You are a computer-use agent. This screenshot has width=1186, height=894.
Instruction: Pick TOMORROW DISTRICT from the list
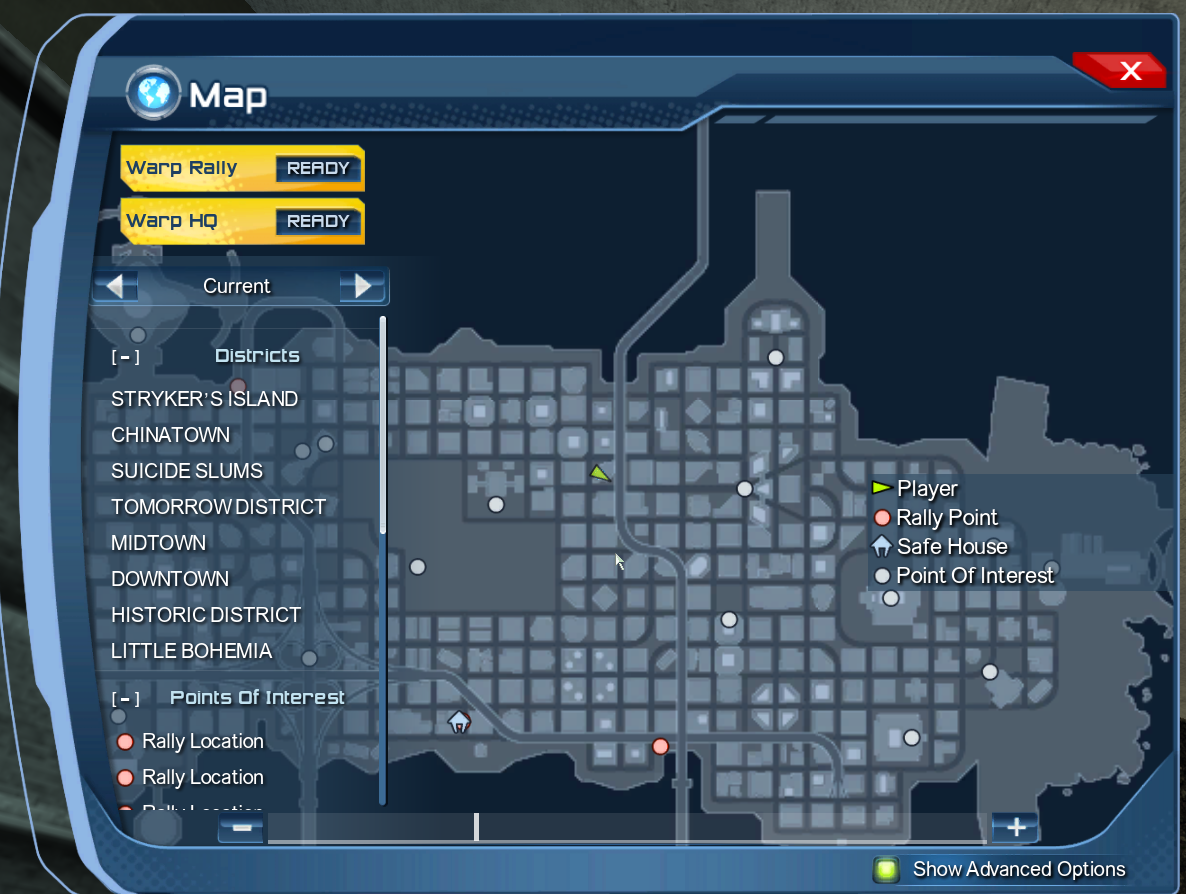point(219,507)
